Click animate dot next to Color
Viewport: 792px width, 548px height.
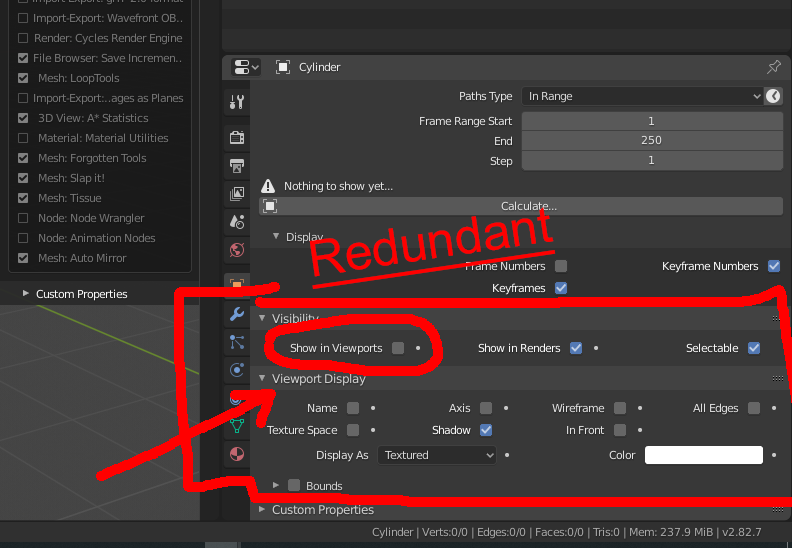click(x=774, y=455)
